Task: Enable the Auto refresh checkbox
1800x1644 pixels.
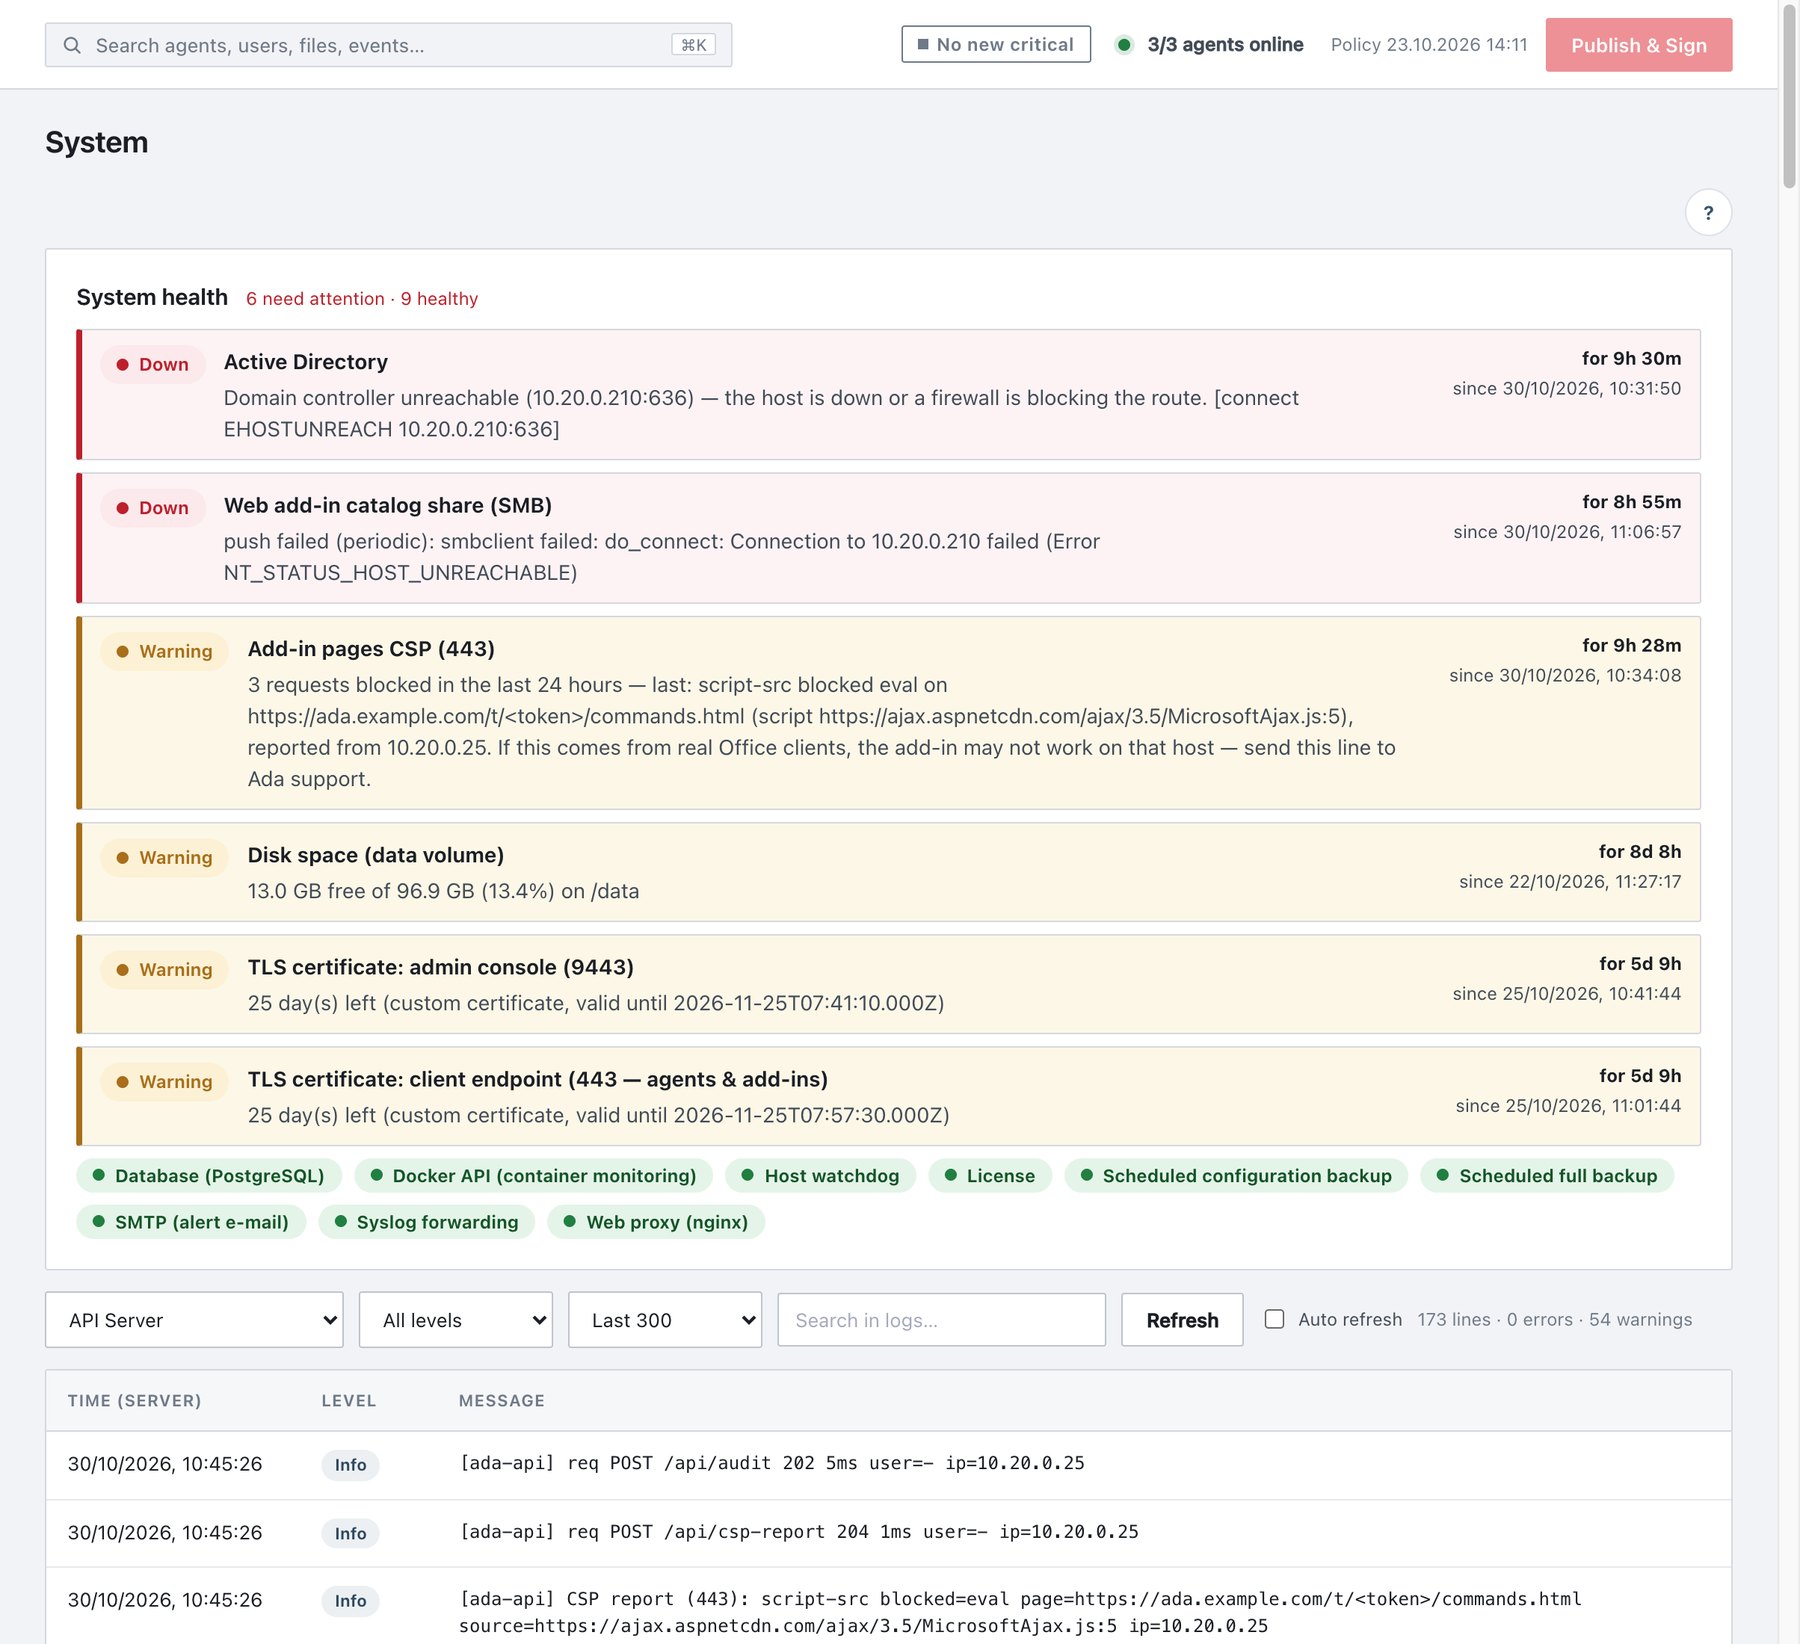Action: (1275, 1319)
